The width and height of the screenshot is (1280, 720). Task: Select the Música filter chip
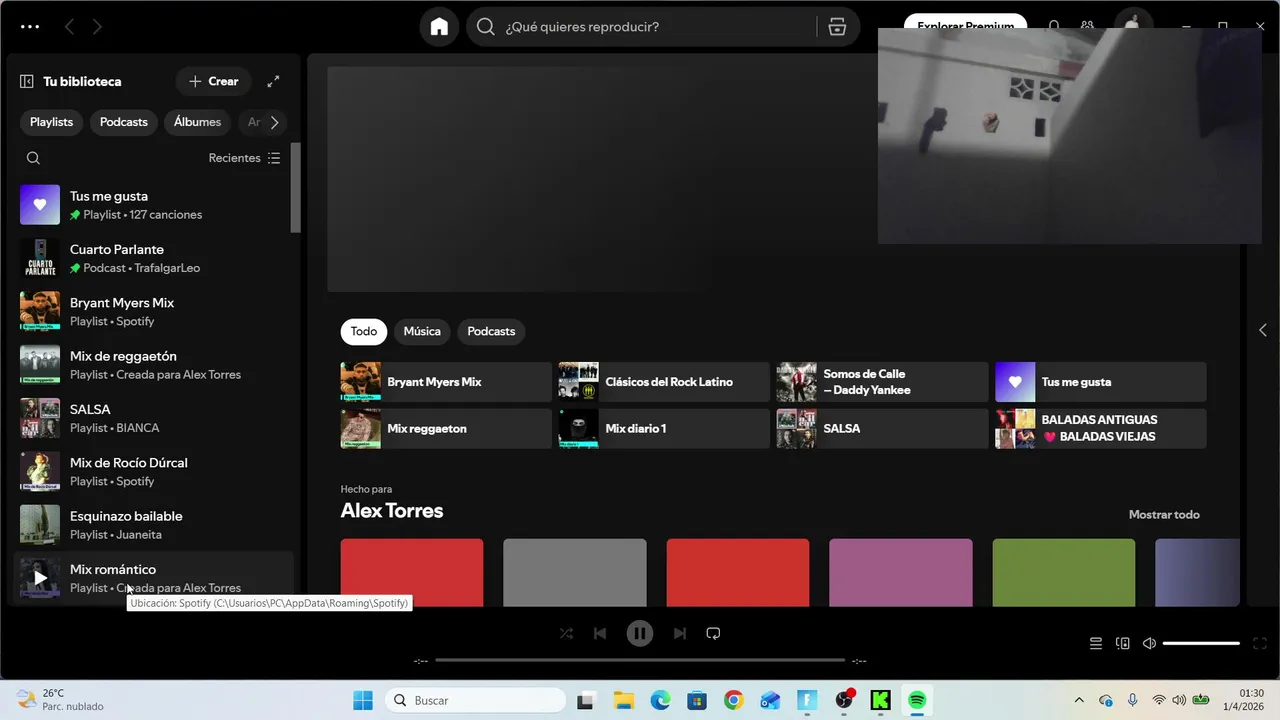[x=422, y=331]
